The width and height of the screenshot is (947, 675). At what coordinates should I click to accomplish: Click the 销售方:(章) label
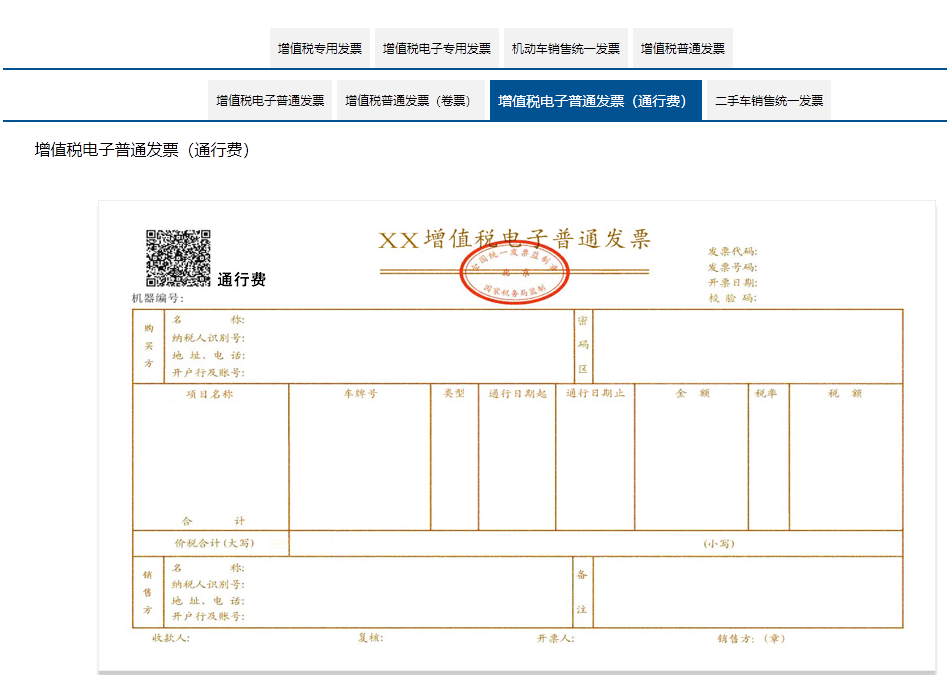(x=751, y=638)
